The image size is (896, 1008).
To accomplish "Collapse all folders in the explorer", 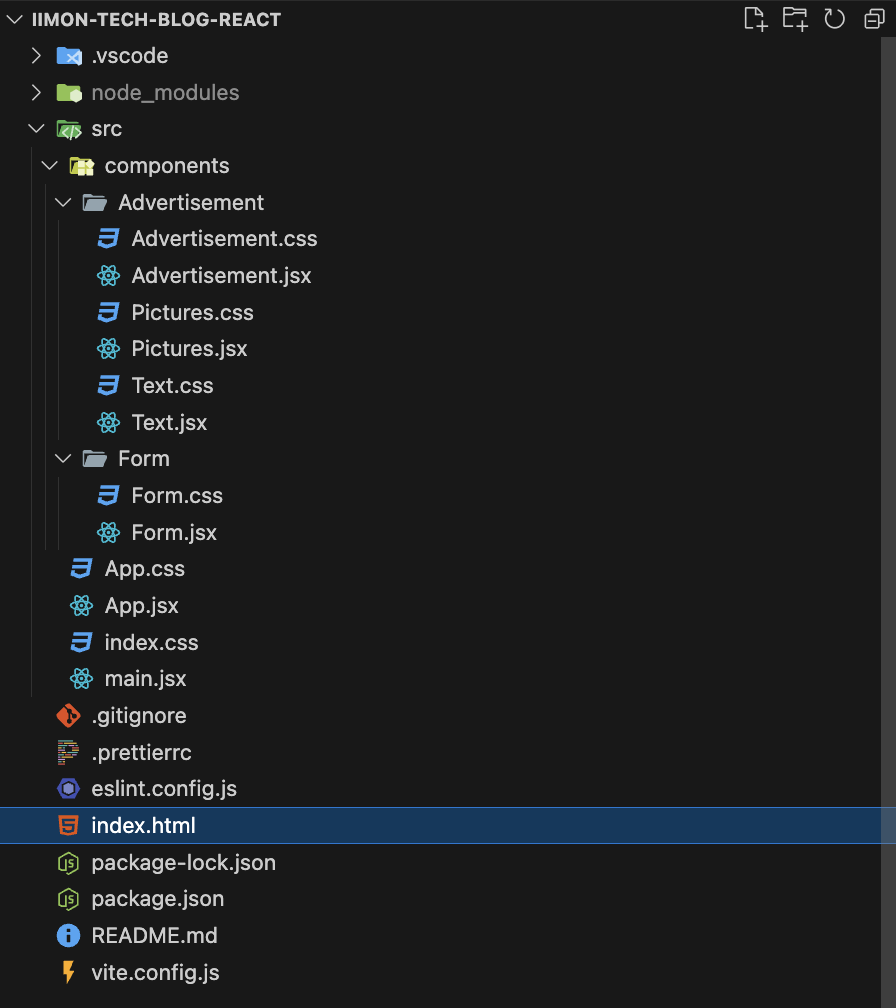I will 874,19.
